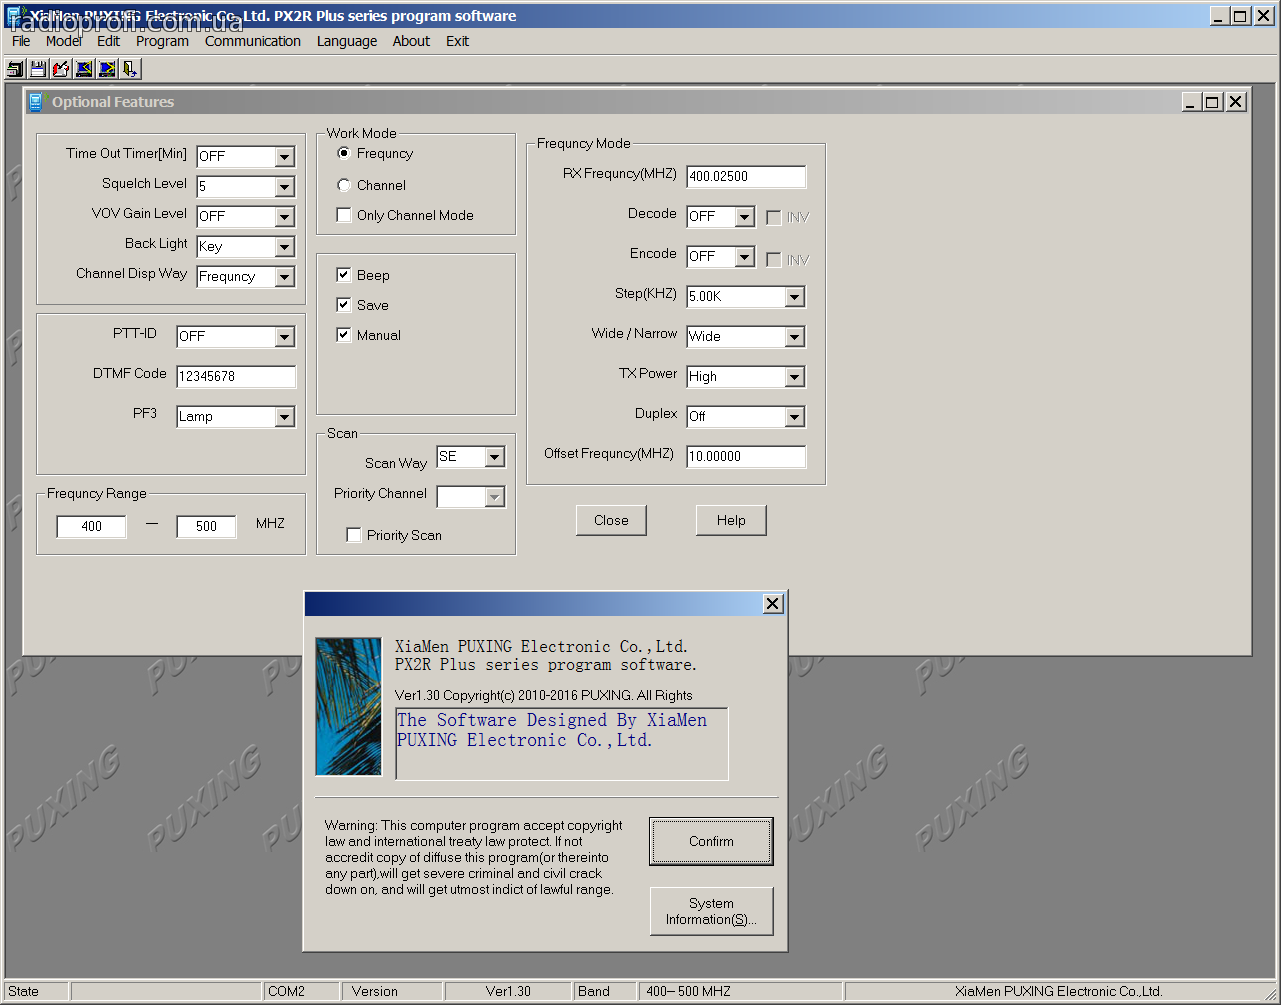Click the Confirm button in About dialog

[x=711, y=841]
